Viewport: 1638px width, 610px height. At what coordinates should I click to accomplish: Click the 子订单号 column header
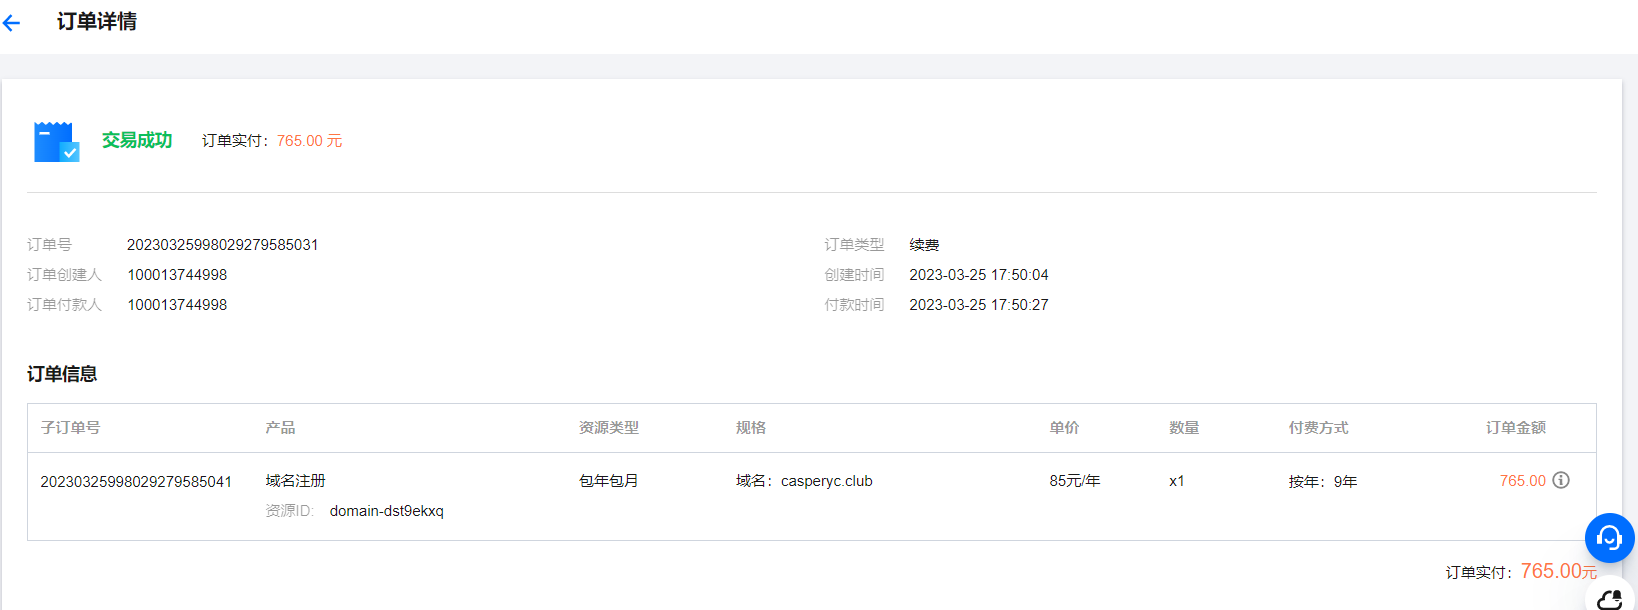[x=70, y=428]
